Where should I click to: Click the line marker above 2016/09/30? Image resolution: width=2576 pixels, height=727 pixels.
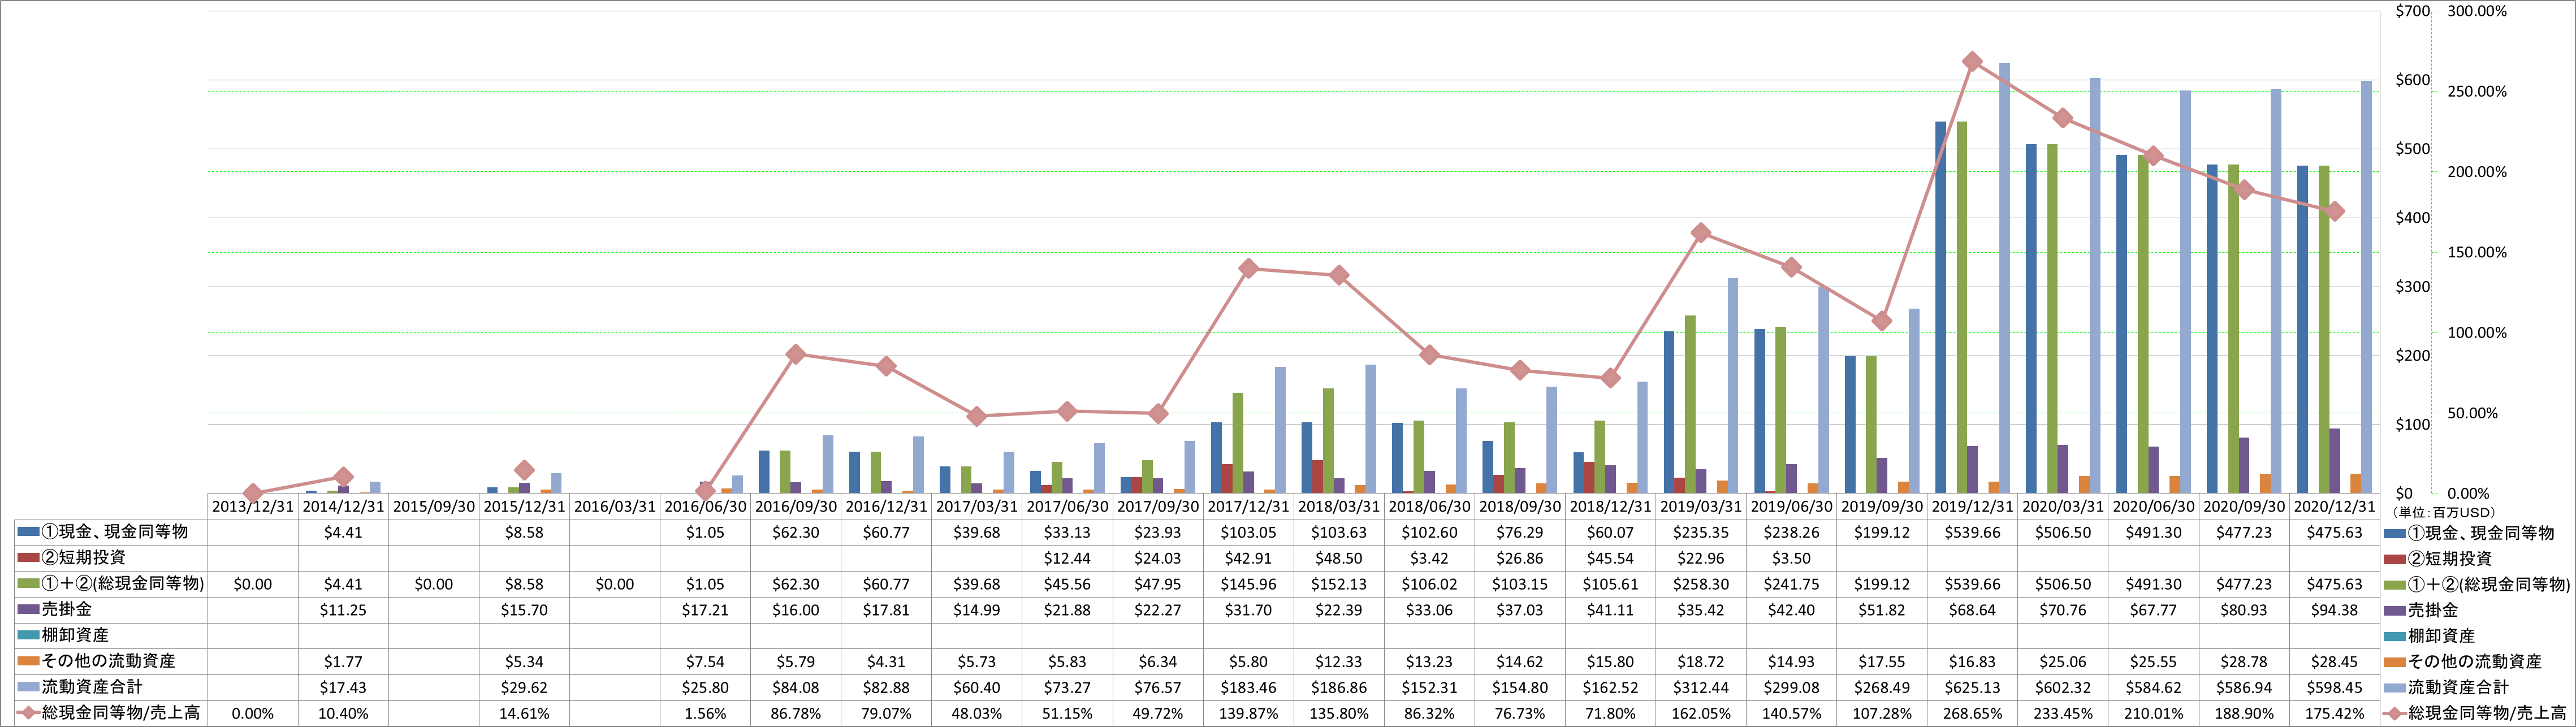click(x=796, y=354)
